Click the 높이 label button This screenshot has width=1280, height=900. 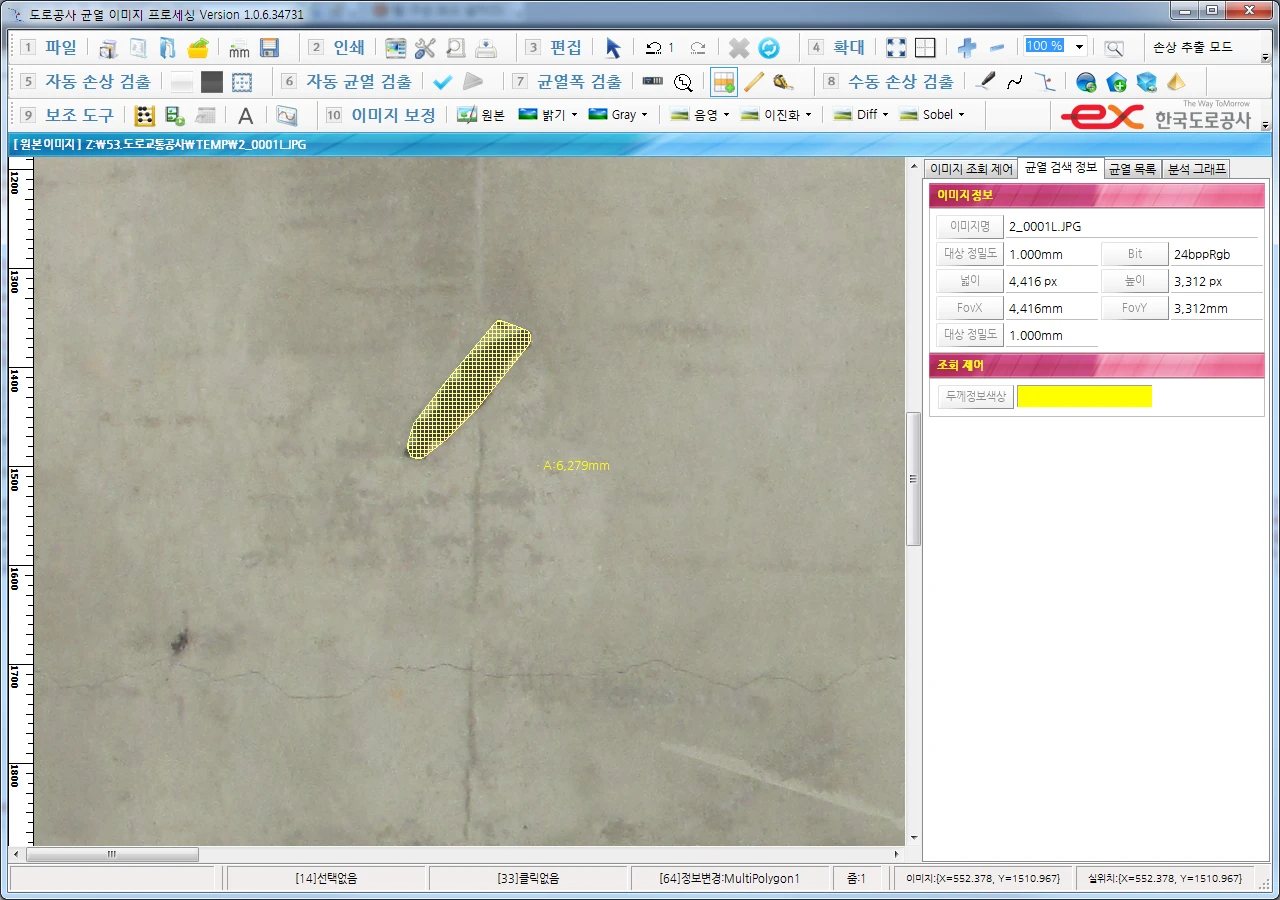(x=1135, y=281)
